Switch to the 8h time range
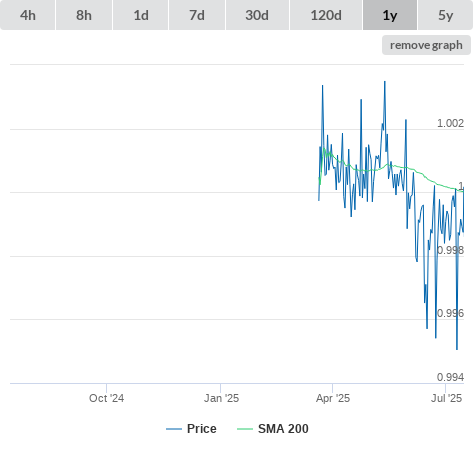The image size is (474, 455). (84, 15)
